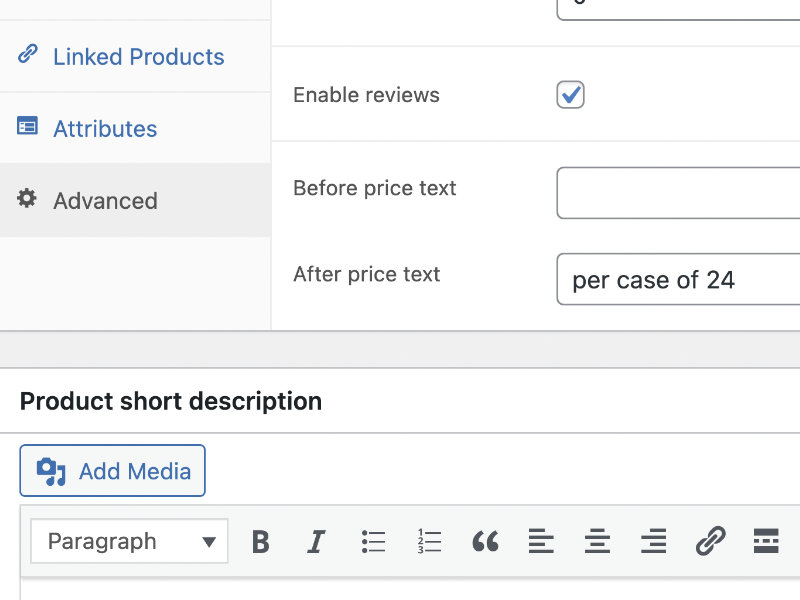The height and width of the screenshot is (600, 800).
Task: Click the chain icon next to Linked Products
Action: (x=27, y=56)
